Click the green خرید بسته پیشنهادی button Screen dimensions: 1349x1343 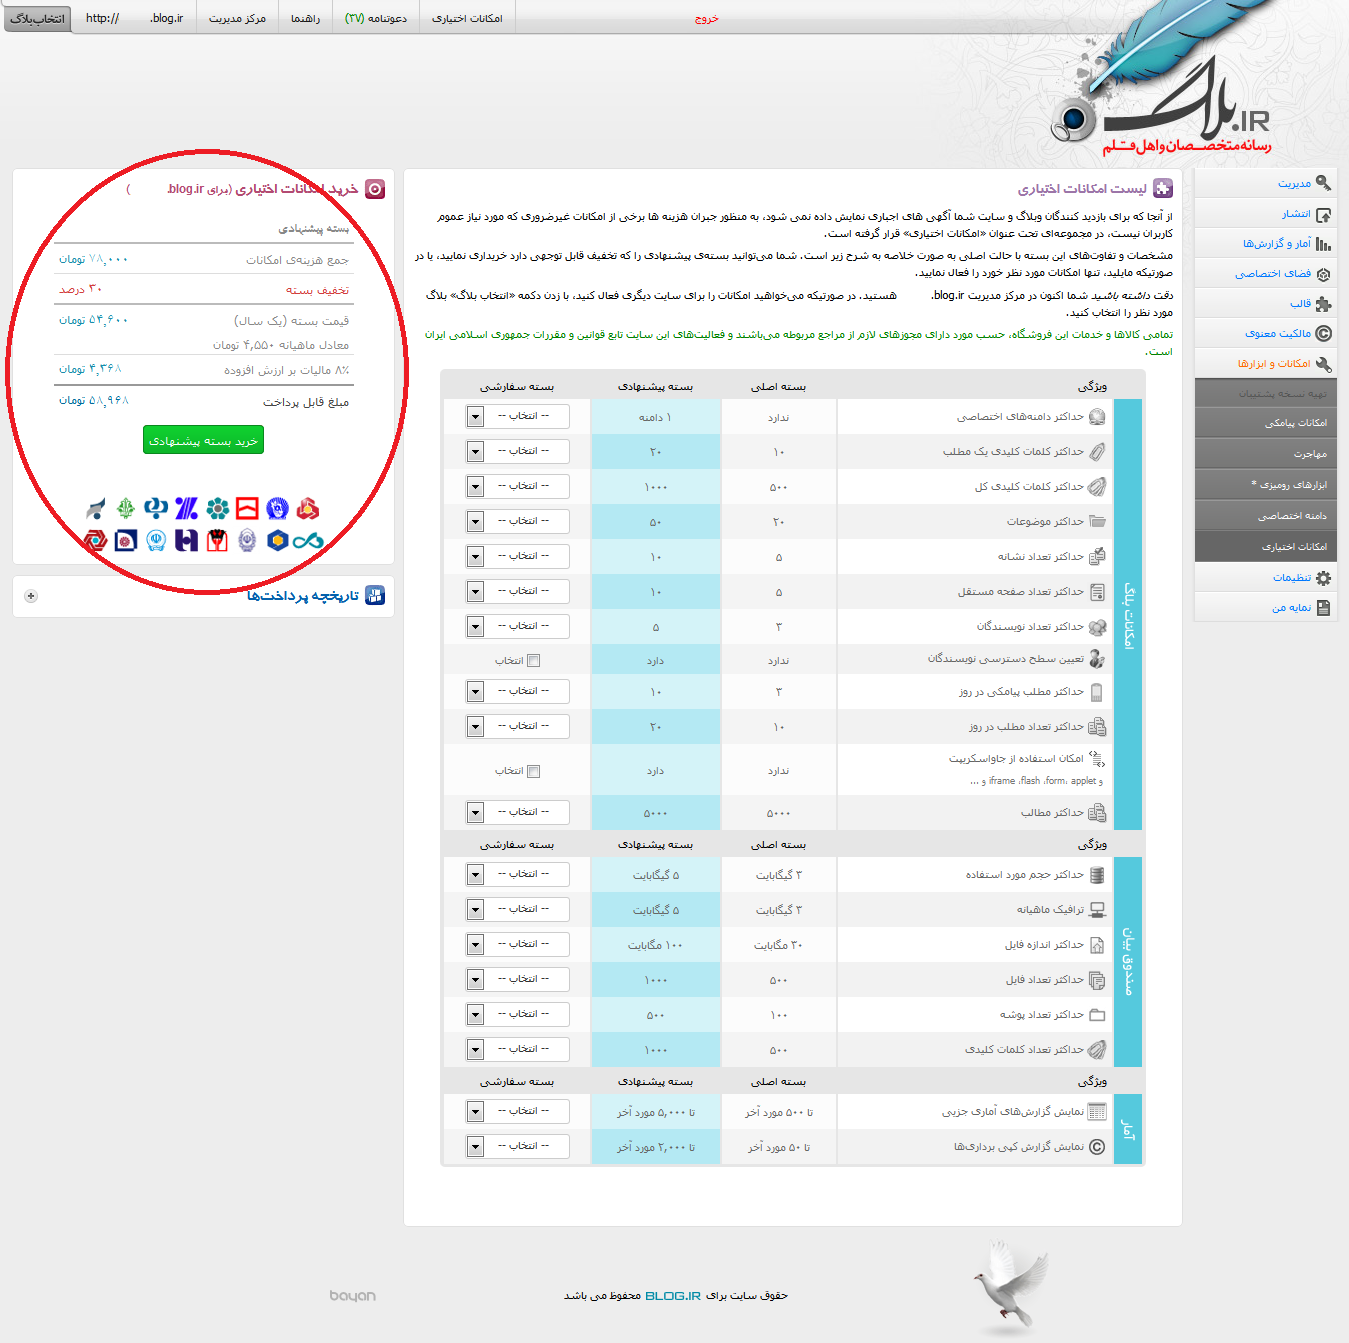pos(203,441)
